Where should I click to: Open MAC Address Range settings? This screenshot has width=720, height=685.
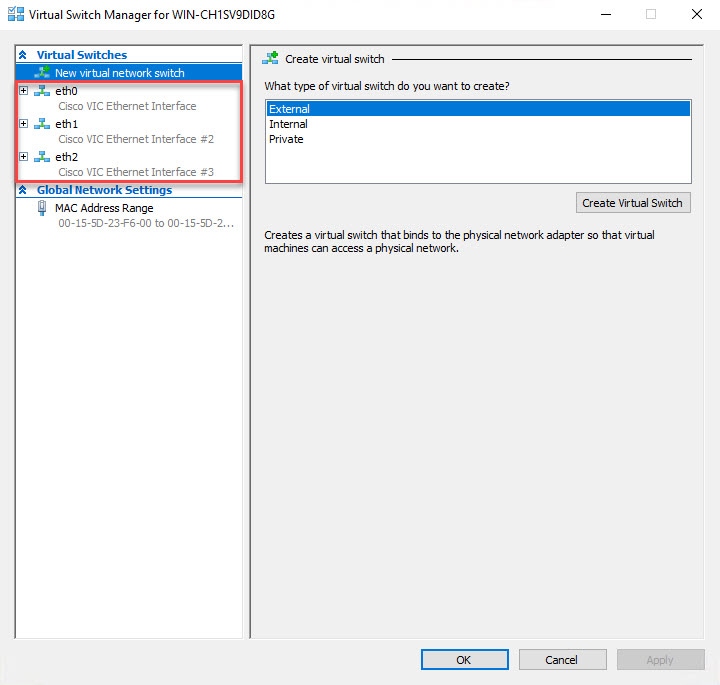pyautogui.click(x=104, y=208)
